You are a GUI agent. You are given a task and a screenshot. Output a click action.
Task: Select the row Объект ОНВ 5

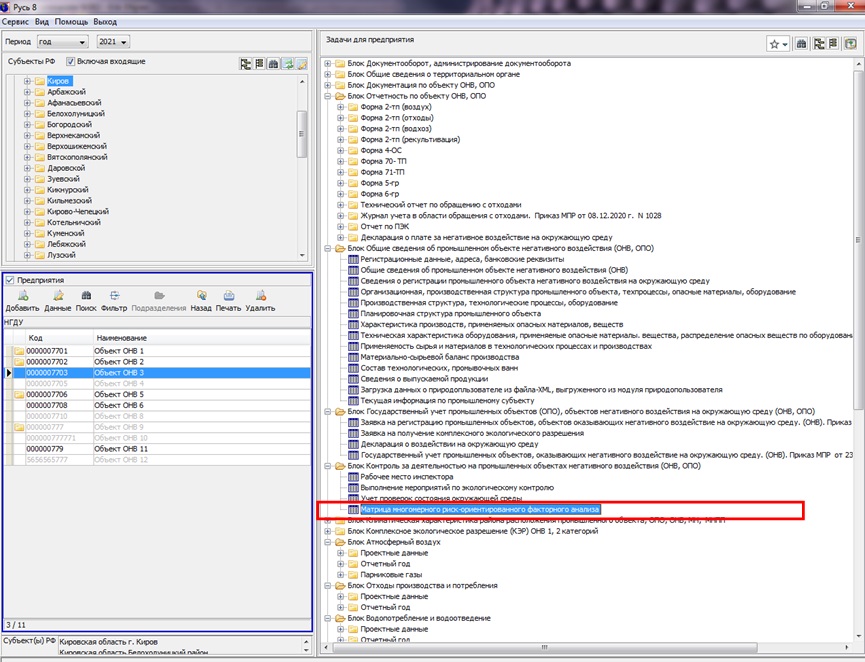point(119,395)
